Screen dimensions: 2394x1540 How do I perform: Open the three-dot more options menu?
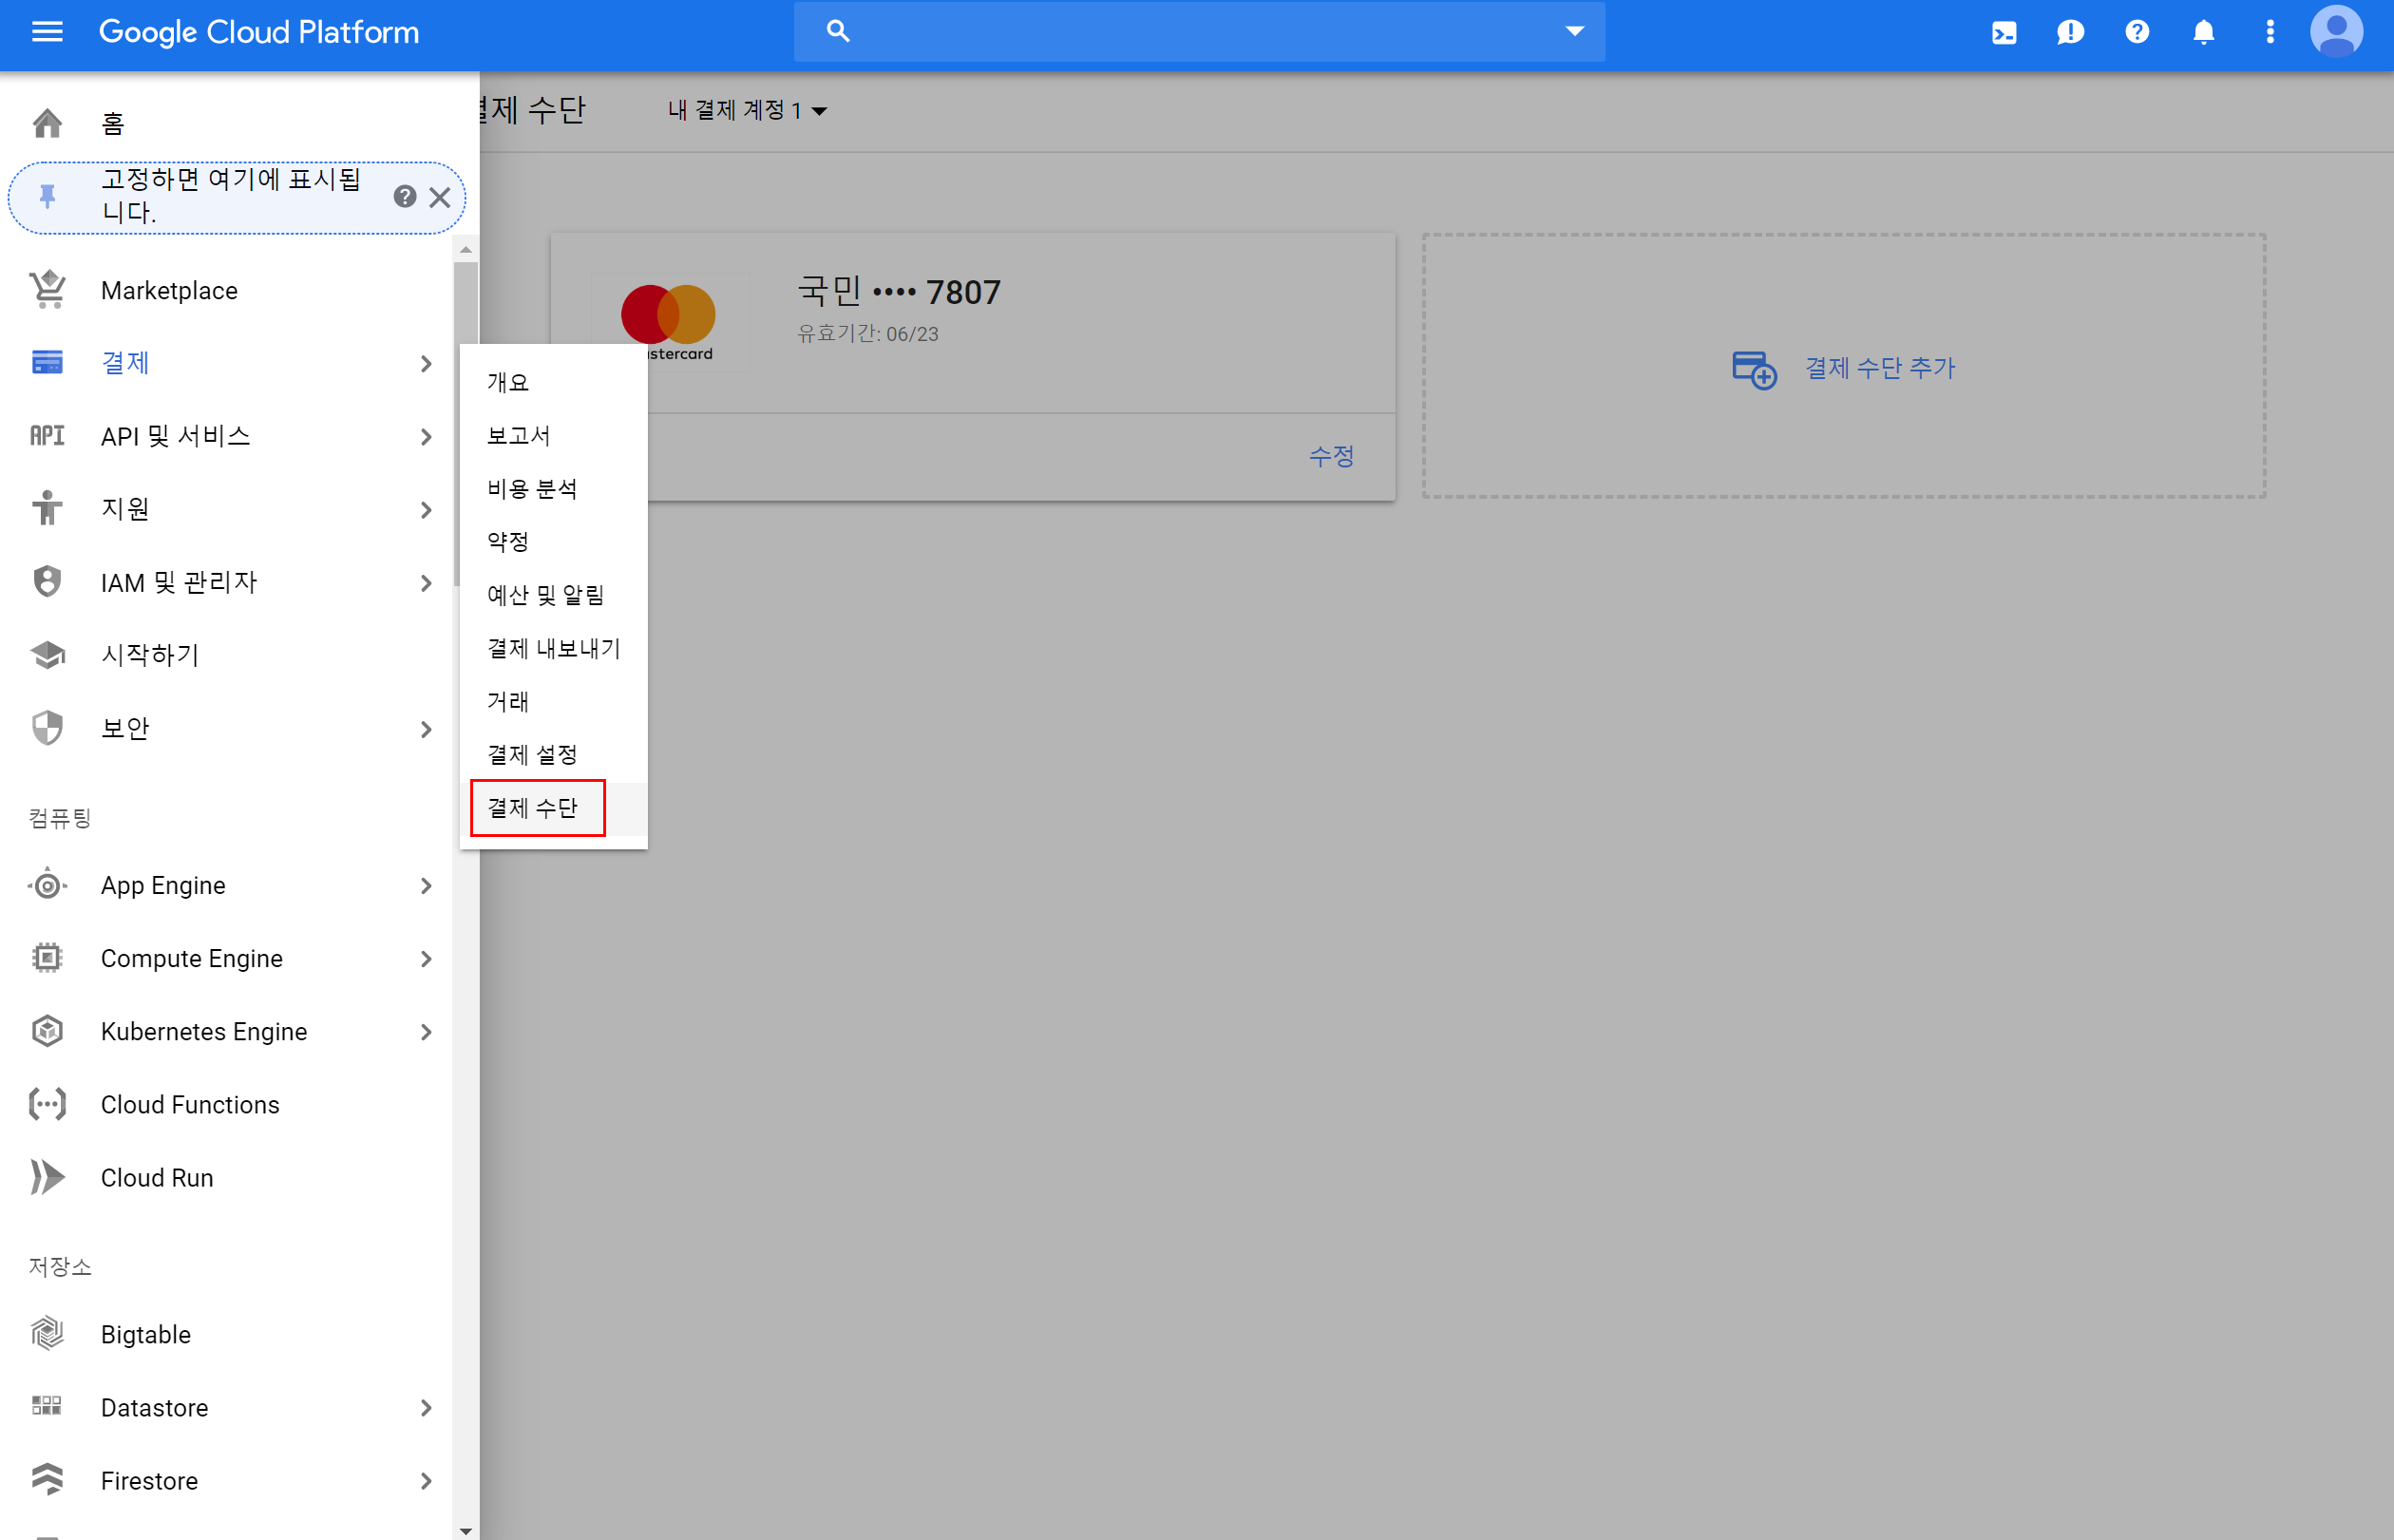pos(2269,33)
